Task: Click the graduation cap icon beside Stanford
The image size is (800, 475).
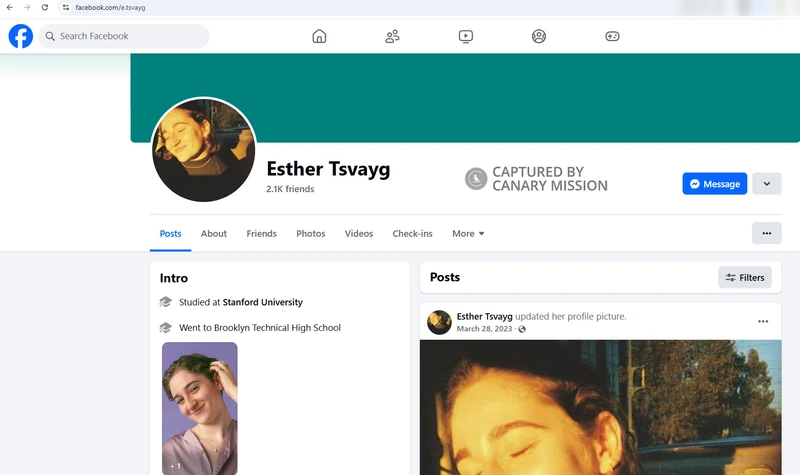Action: coord(165,302)
